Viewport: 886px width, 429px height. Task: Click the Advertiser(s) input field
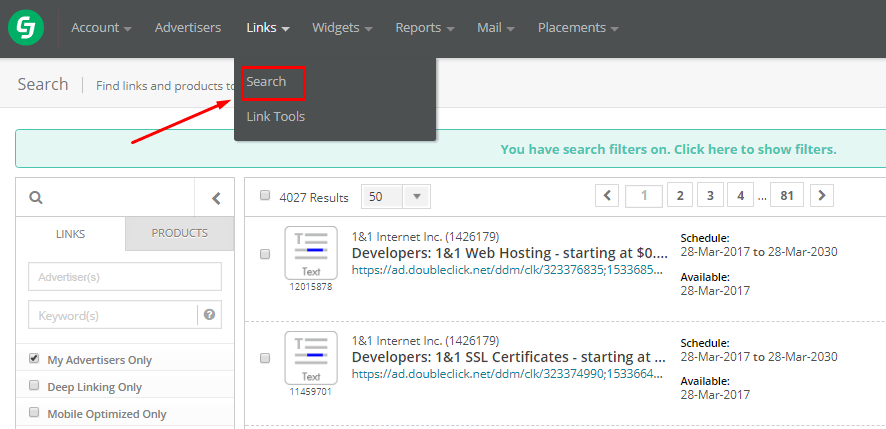(125, 277)
